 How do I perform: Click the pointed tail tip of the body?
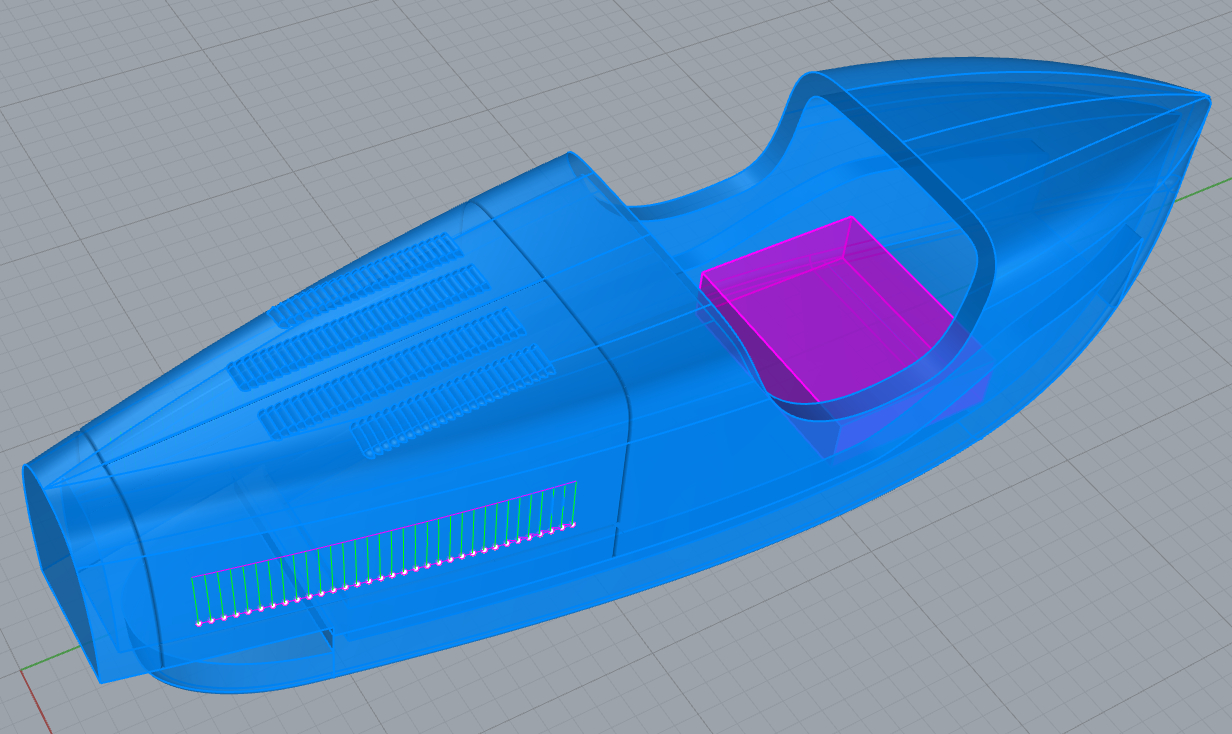tap(1206, 96)
